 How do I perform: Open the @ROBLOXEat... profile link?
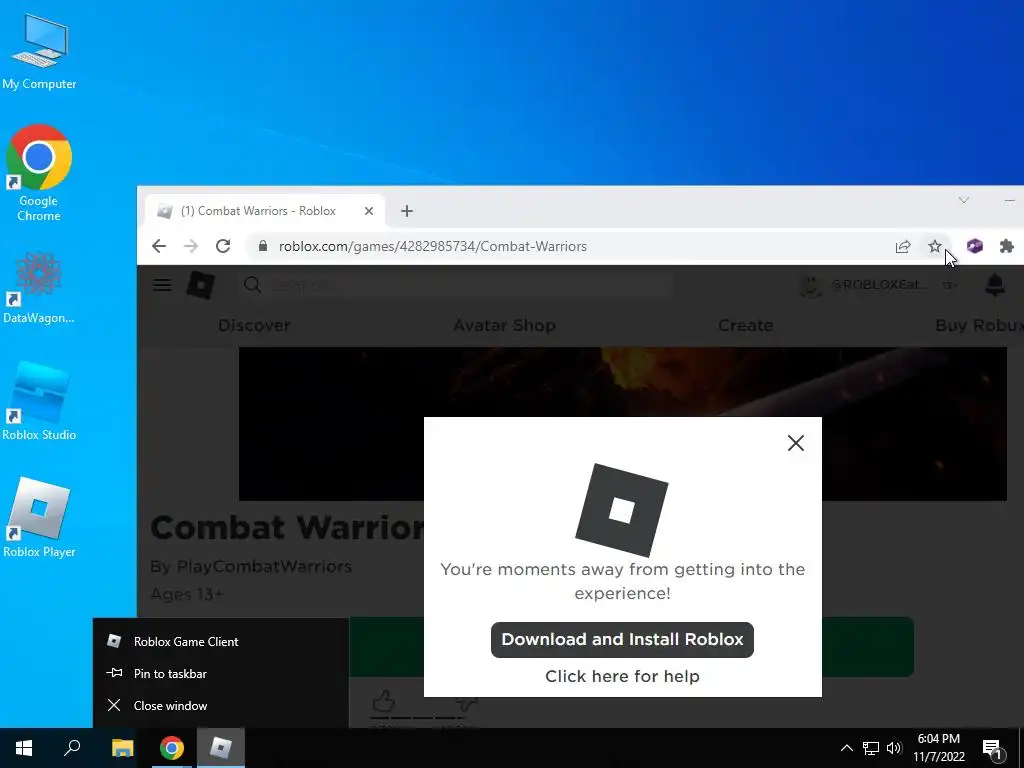click(x=865, y=285)
